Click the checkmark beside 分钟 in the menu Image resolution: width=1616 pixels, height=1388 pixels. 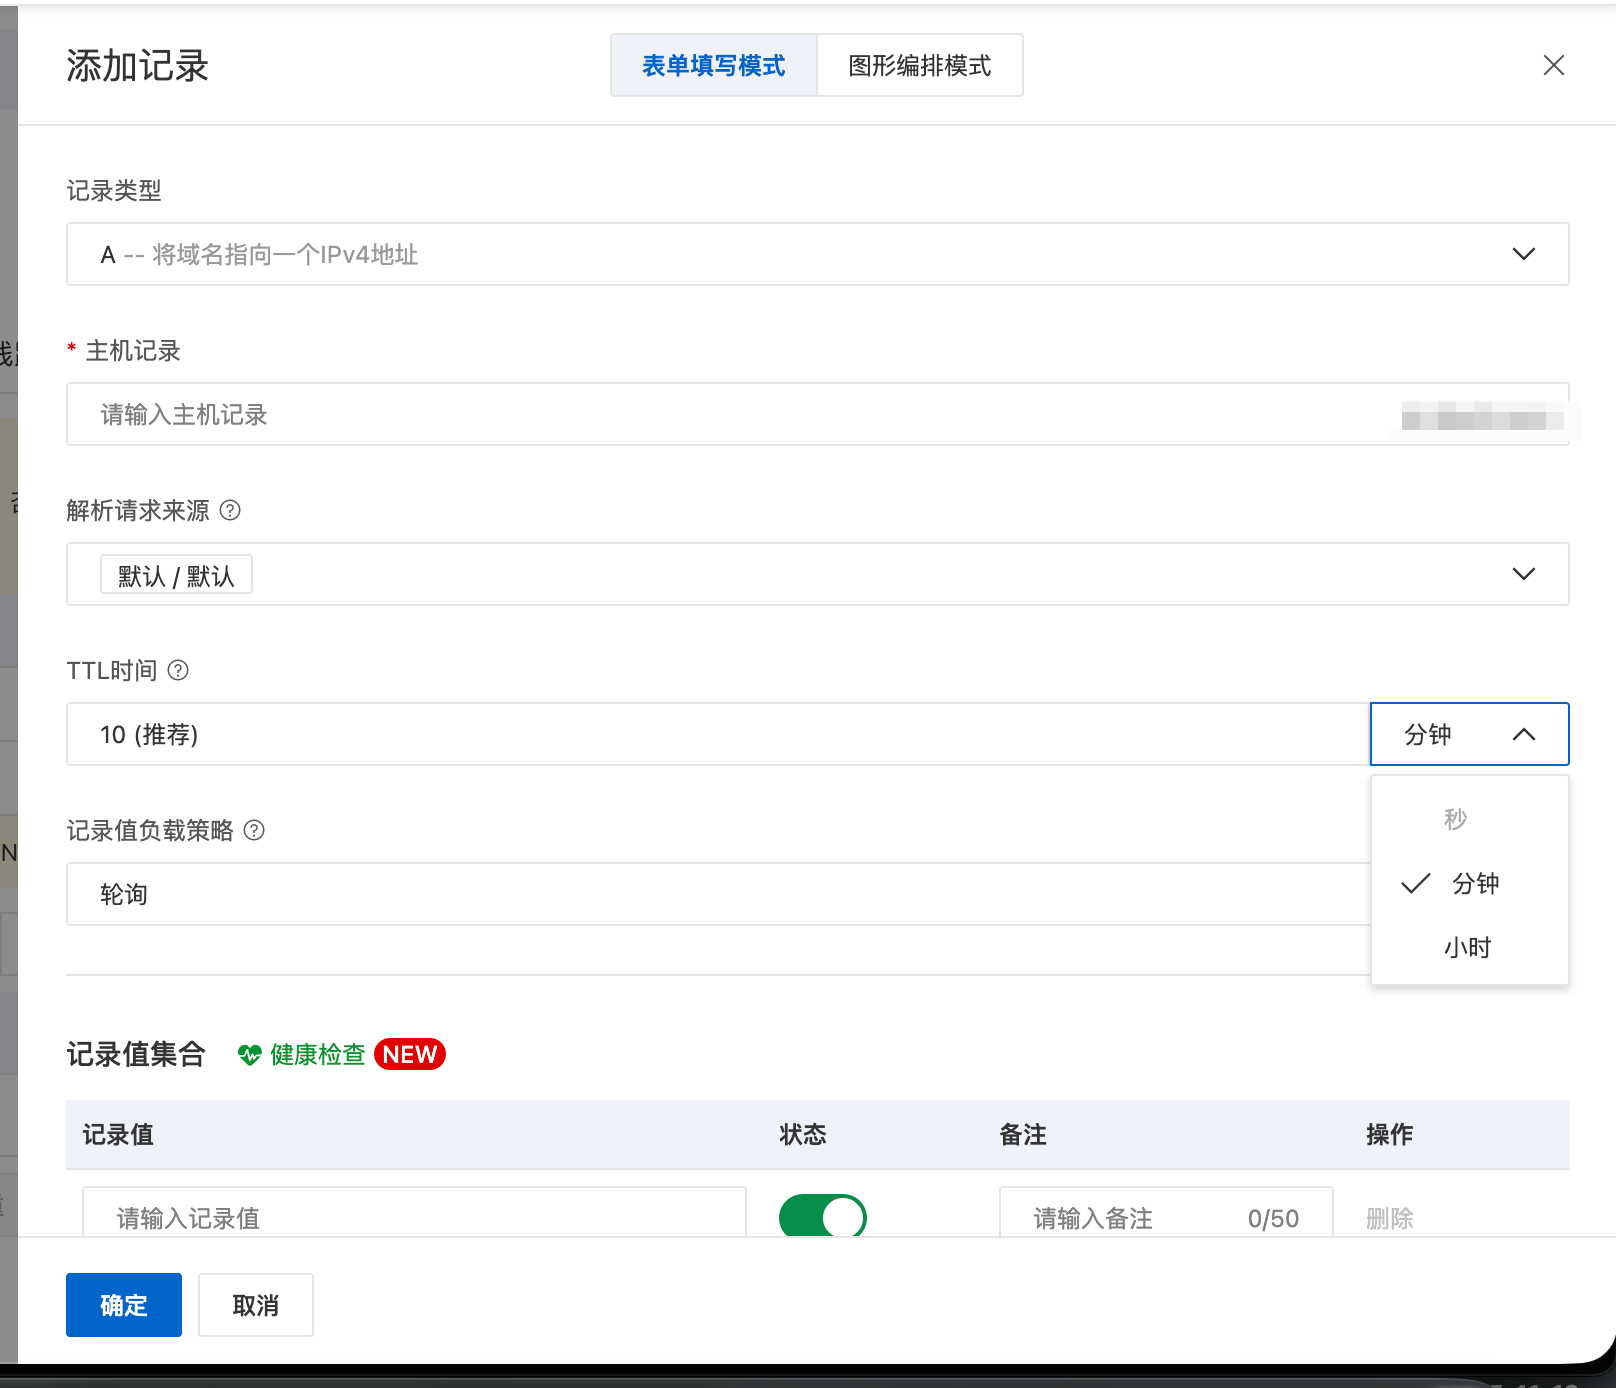pyautogui.click(x=1417, y=883)
